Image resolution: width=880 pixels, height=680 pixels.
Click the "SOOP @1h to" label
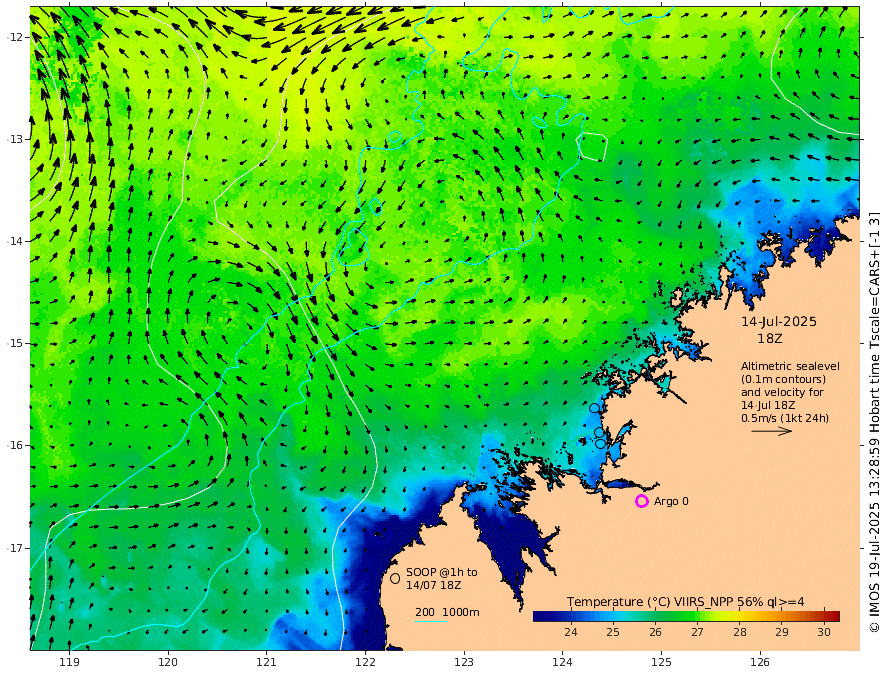[x=442, y=572]
